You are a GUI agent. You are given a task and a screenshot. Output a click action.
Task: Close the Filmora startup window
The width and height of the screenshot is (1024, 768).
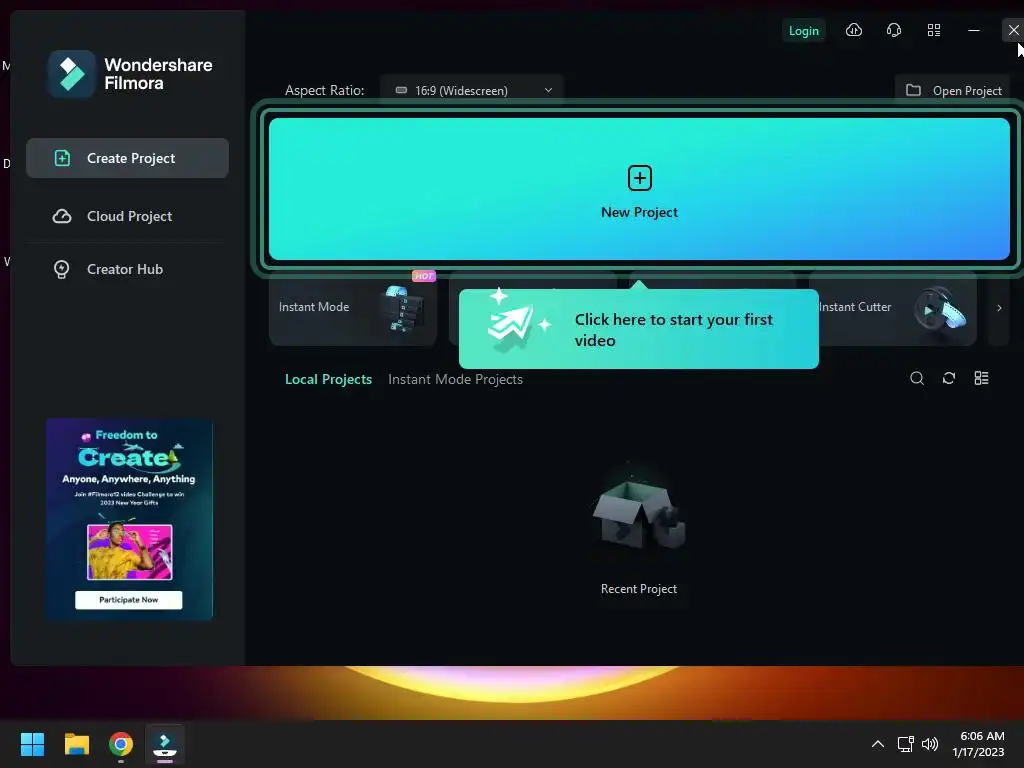tap(1013, 30)
